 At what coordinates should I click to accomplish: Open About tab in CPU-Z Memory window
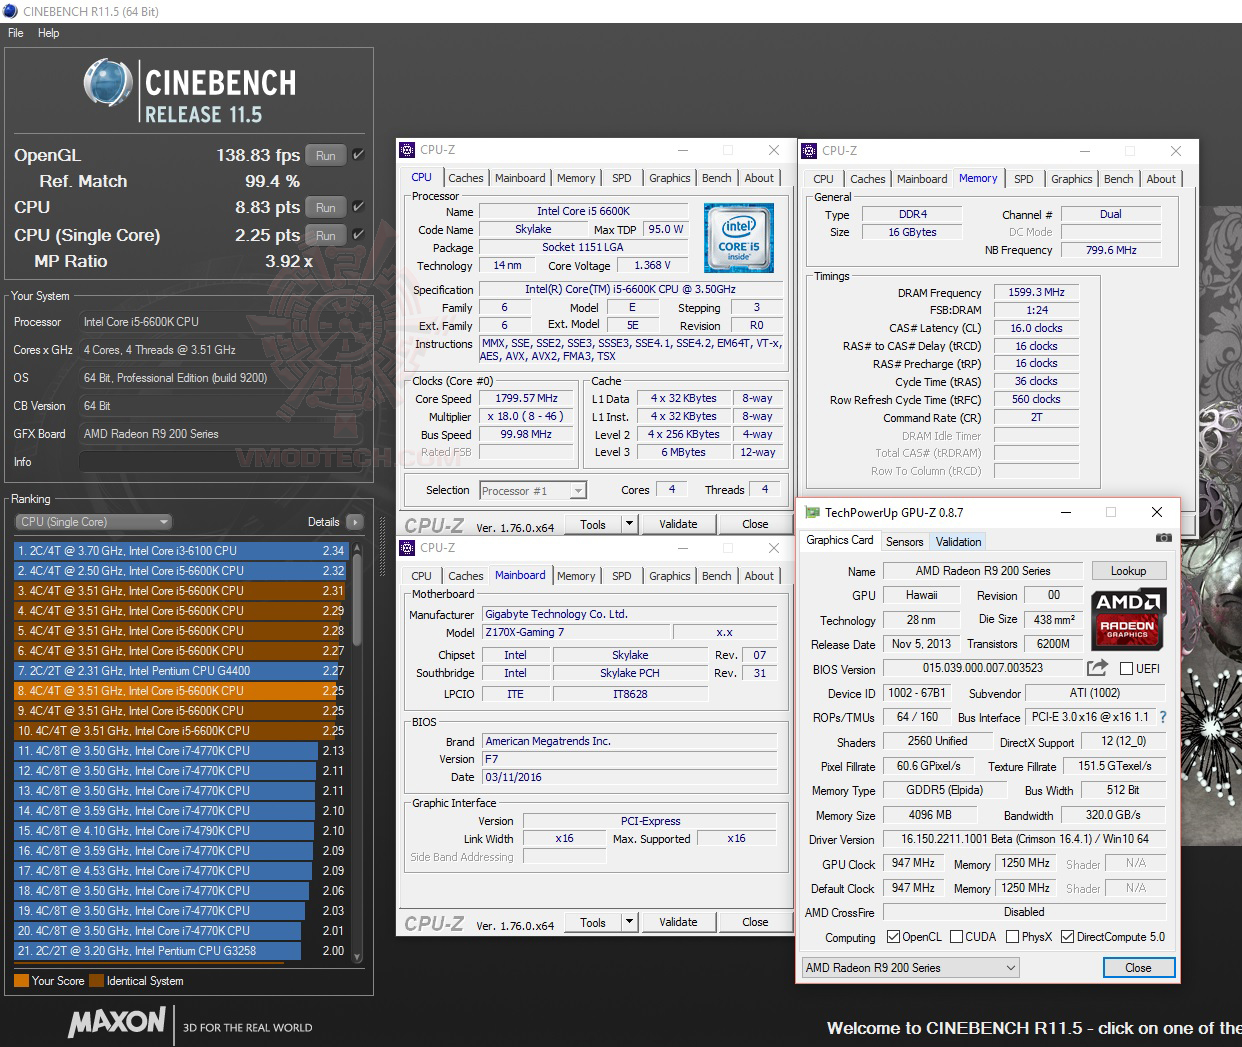point(1161,179)
